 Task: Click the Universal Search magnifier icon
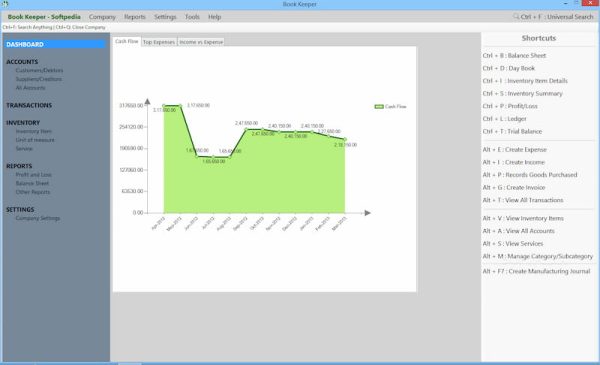516,16
